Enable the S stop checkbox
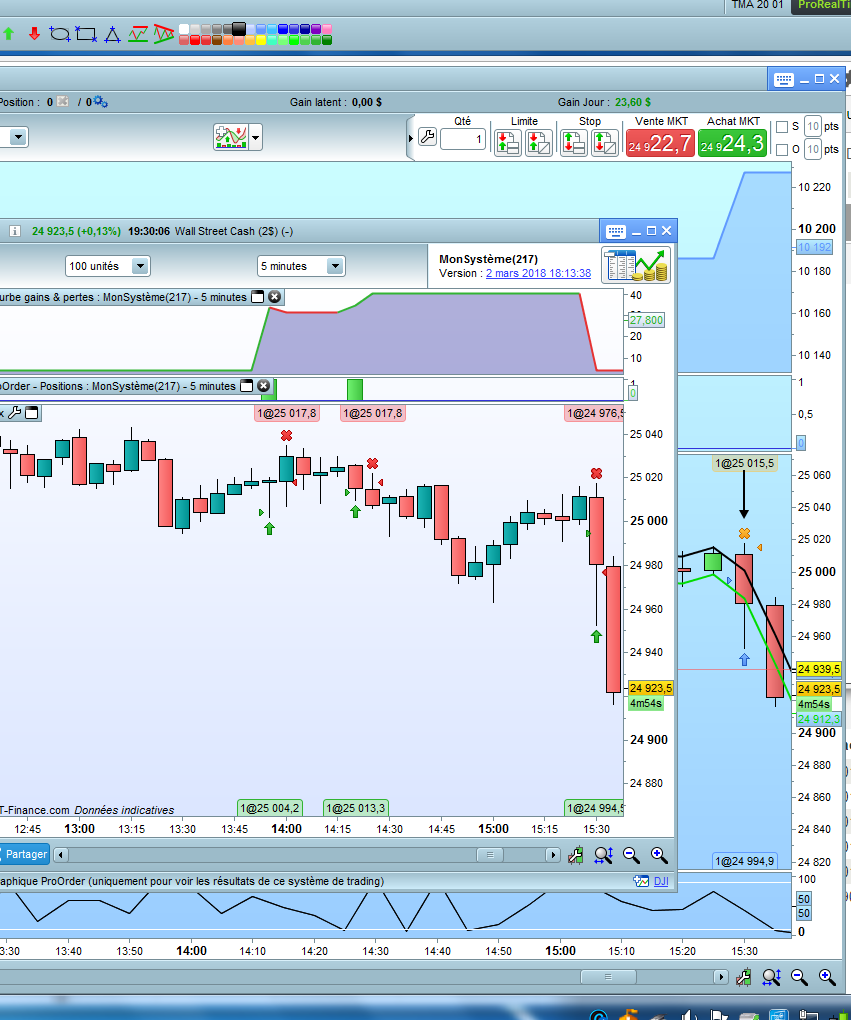The height and width of the screenshot is (1020, 851). pos(782,127)
